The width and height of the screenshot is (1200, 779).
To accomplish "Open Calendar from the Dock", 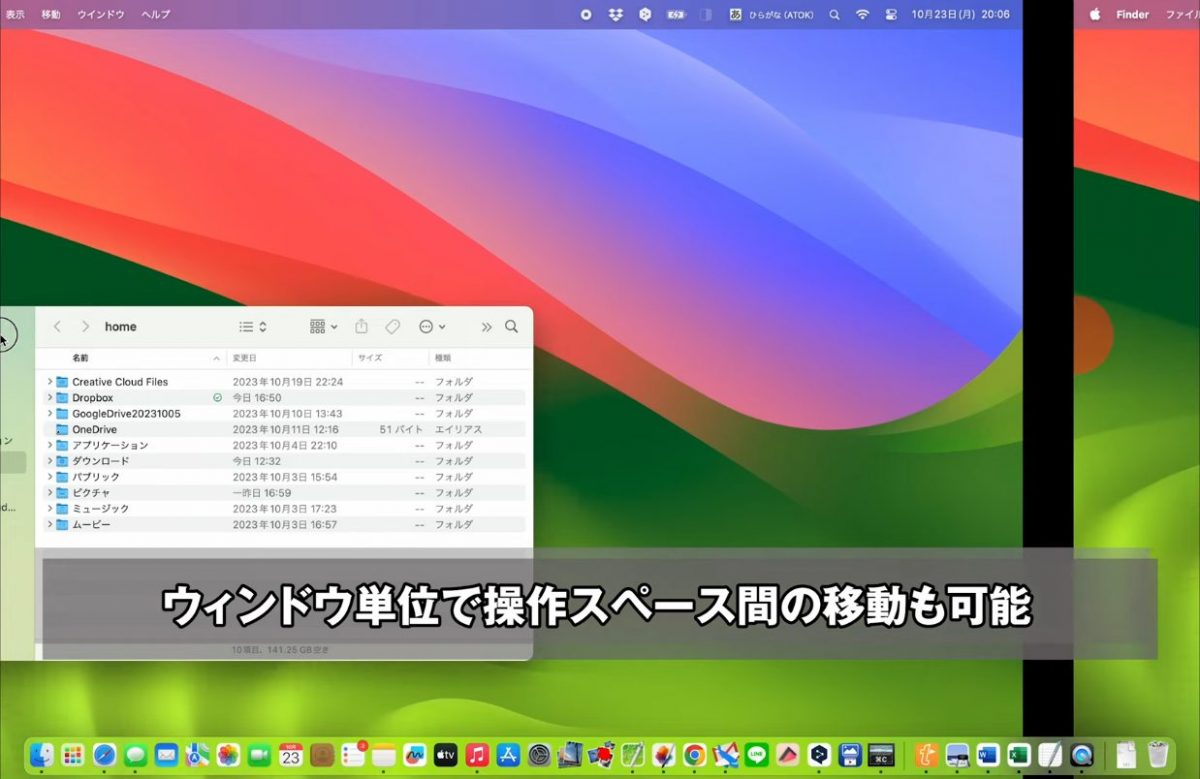I will click(290, 754).
